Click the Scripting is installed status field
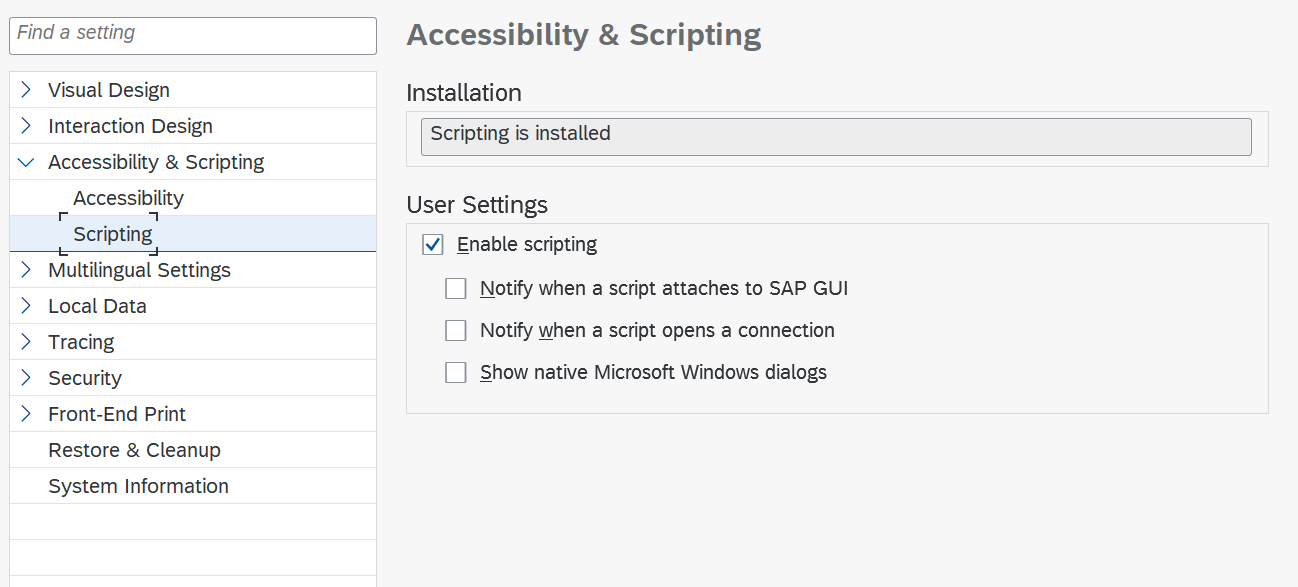The height and width of the screenshot is (587, 1298). pos(836,136)
